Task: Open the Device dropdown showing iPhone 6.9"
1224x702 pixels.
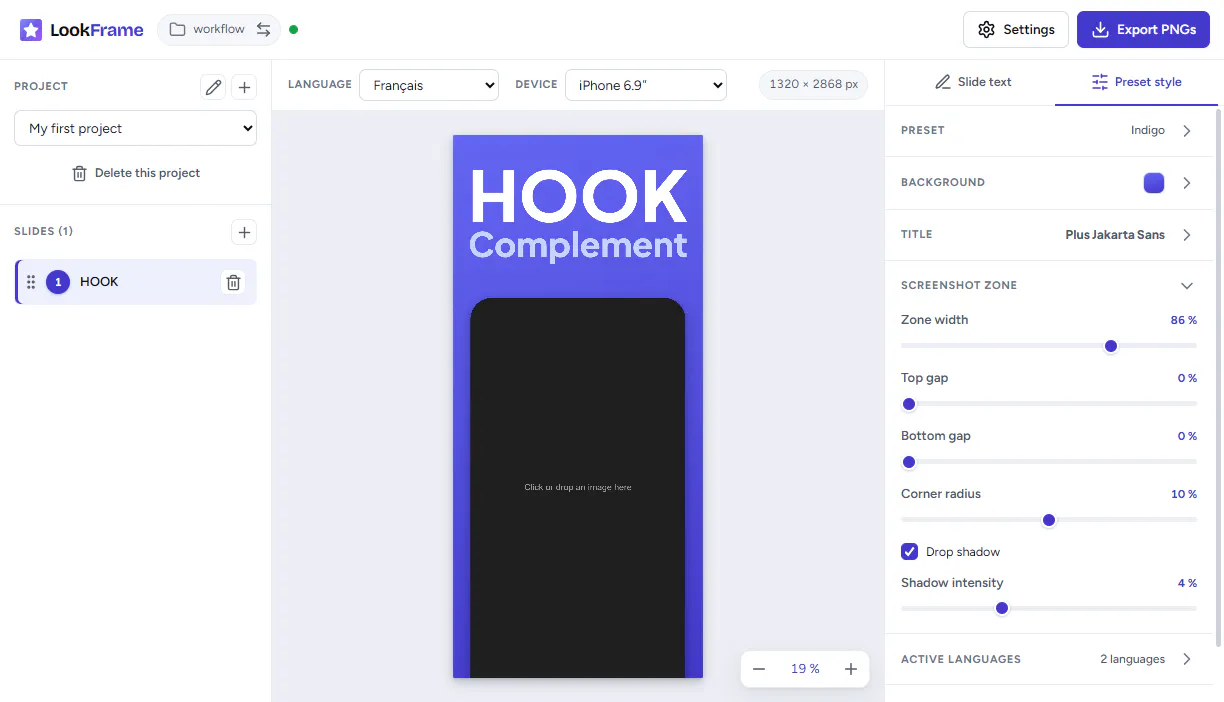Action: click(646, 85)
